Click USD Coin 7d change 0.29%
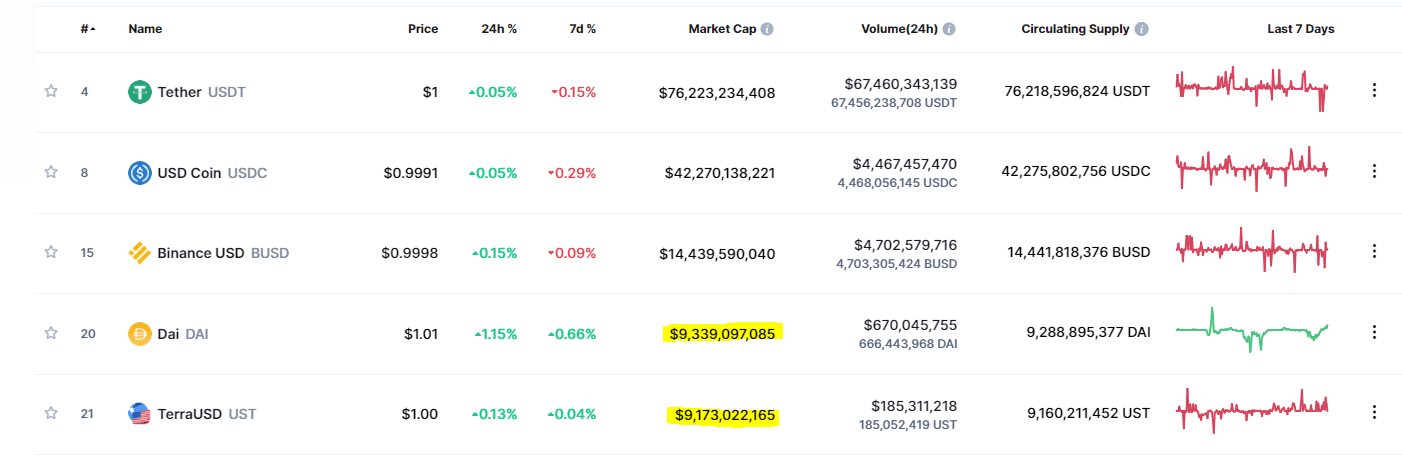Screen dimensions: 1402x457 [x=573, y=173]
